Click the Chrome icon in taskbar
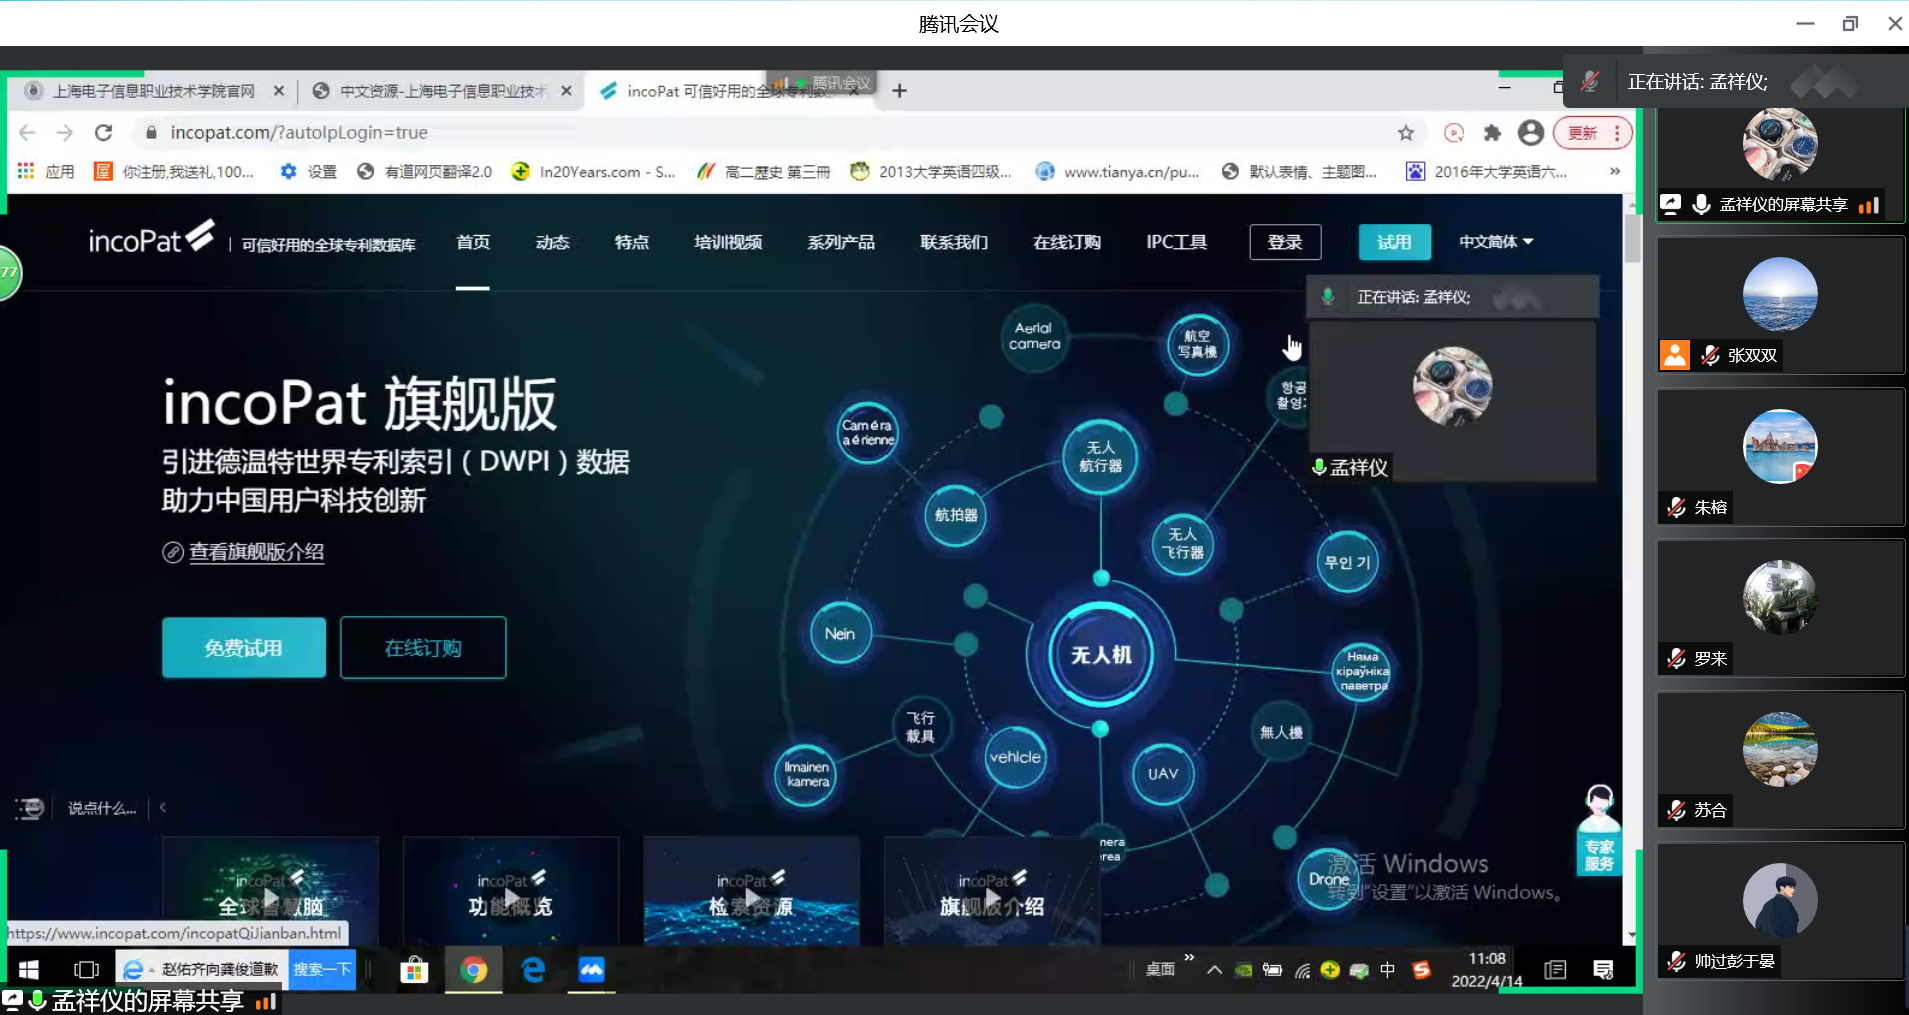 pos(474,970)
